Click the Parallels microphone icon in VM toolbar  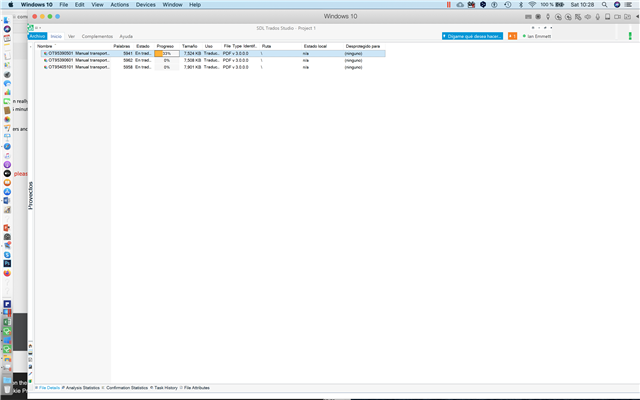(598, 17)
